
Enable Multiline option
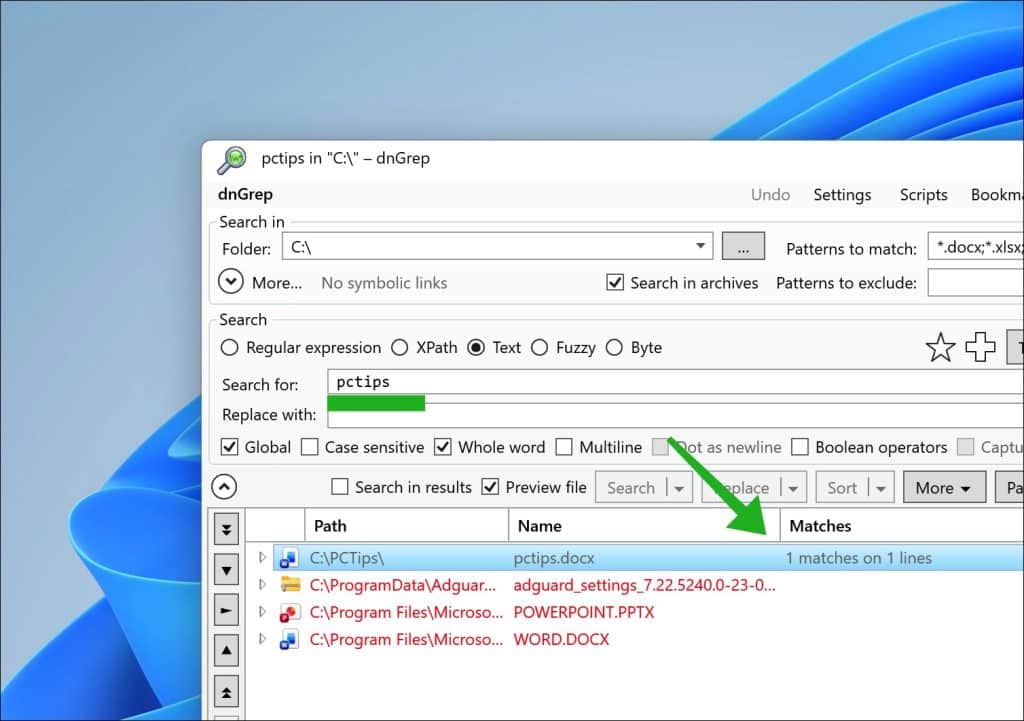pyautogui.click(x=564, y=447)
